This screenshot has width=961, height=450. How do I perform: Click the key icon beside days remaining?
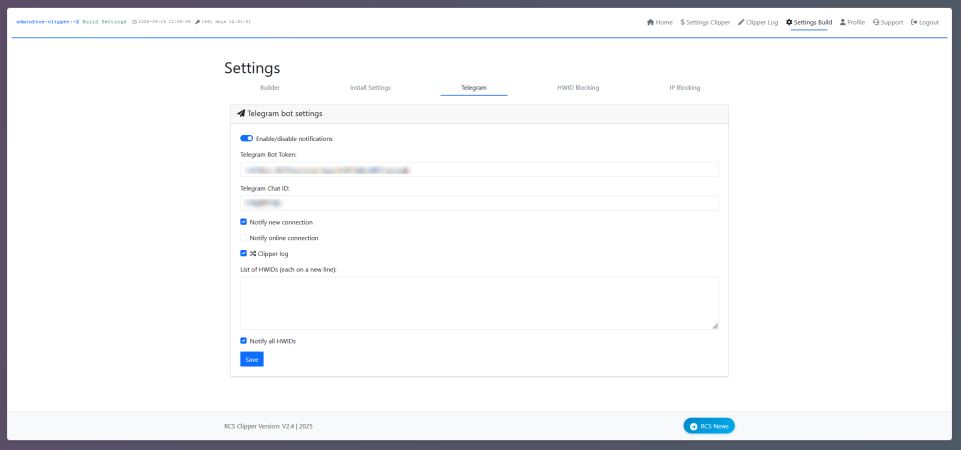click(x=197, y=21)
